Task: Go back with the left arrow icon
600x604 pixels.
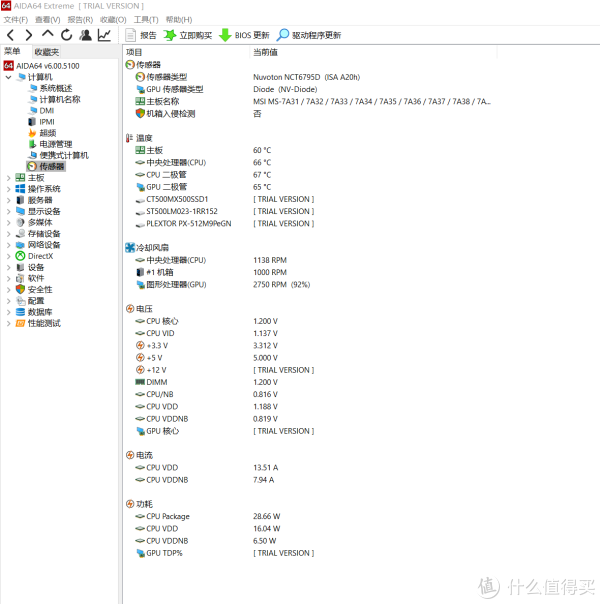Action: click(x=10, y=35)
